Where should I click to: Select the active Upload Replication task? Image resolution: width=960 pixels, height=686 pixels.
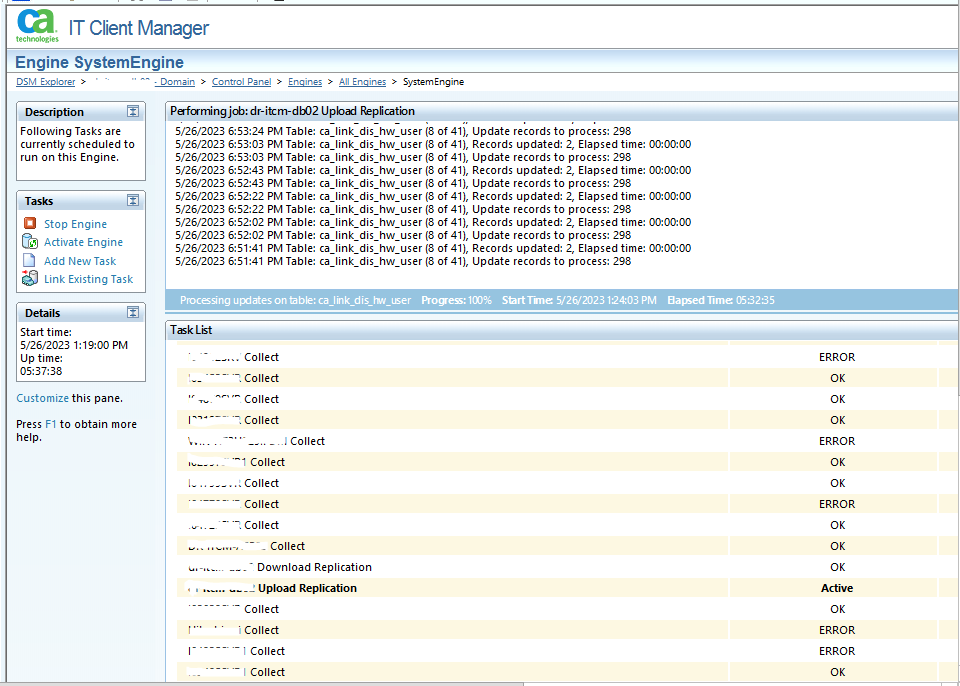coord(307,588)
